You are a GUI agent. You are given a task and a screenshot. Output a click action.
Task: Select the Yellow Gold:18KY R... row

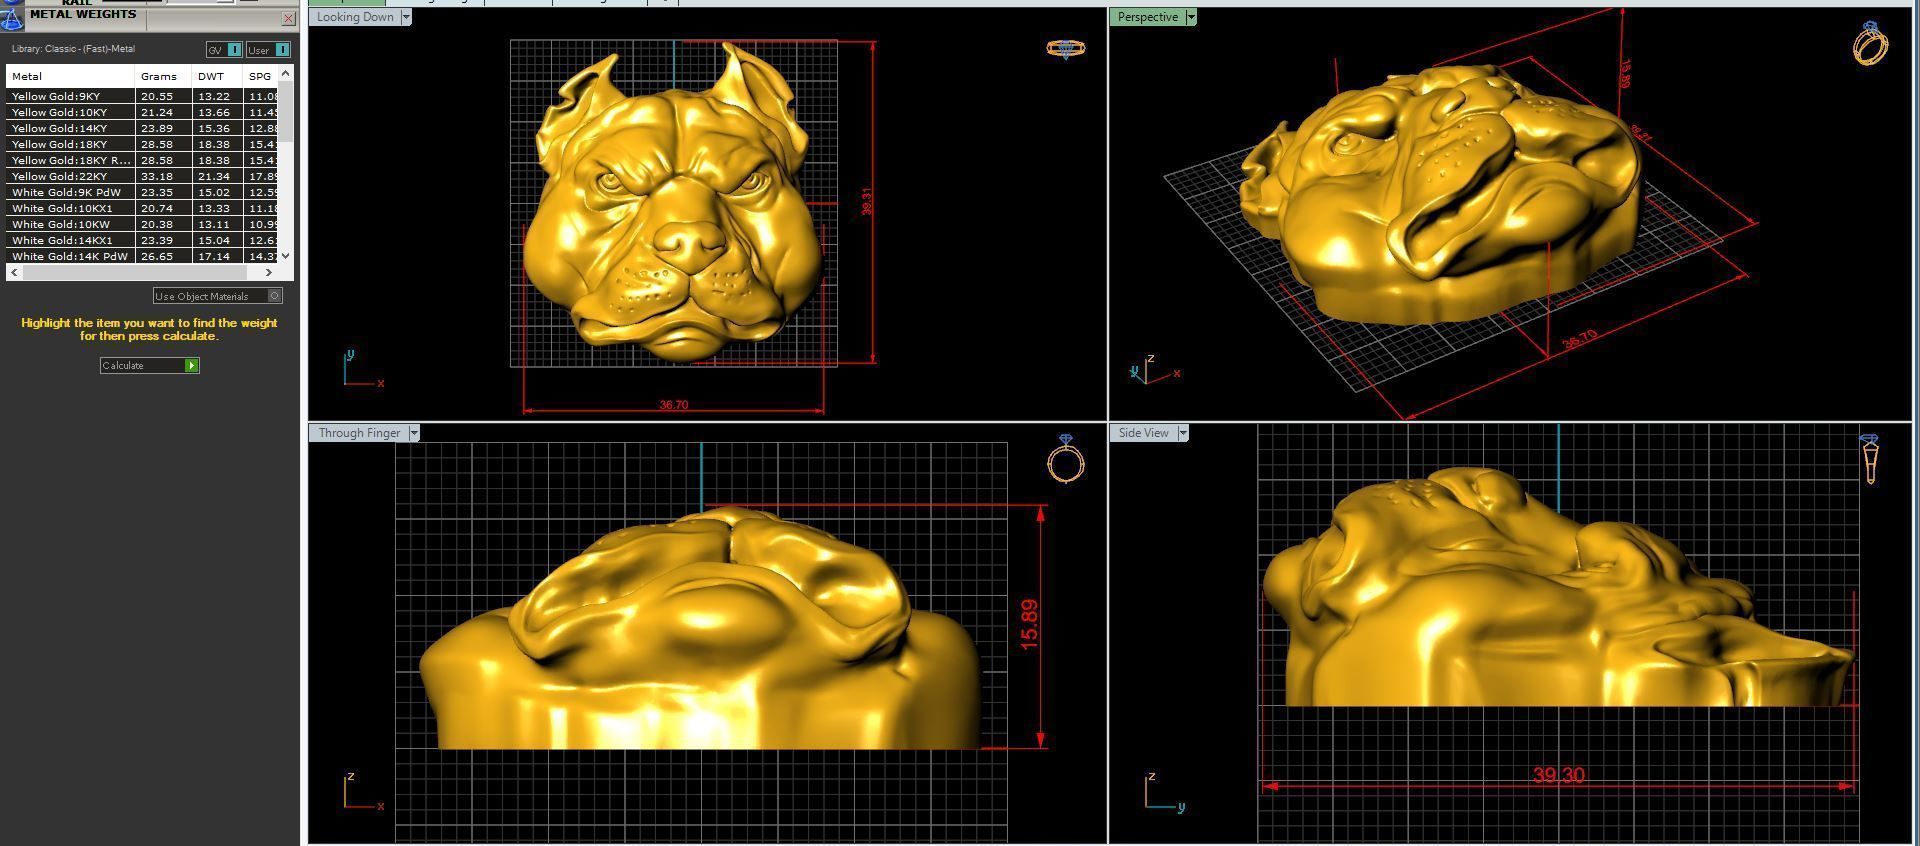coord(142,160)
